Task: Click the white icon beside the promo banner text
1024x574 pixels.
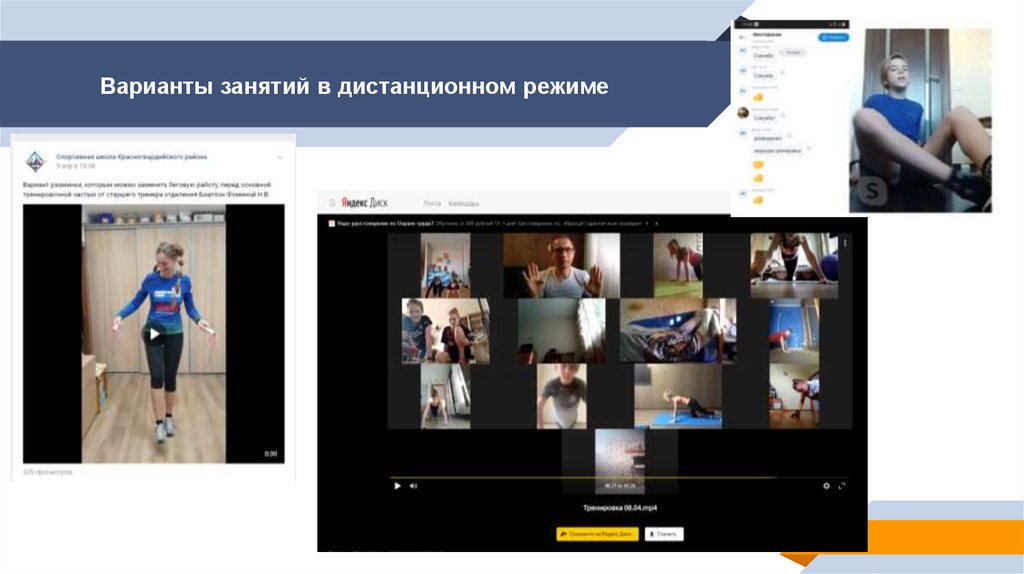Action: [331, 223]
